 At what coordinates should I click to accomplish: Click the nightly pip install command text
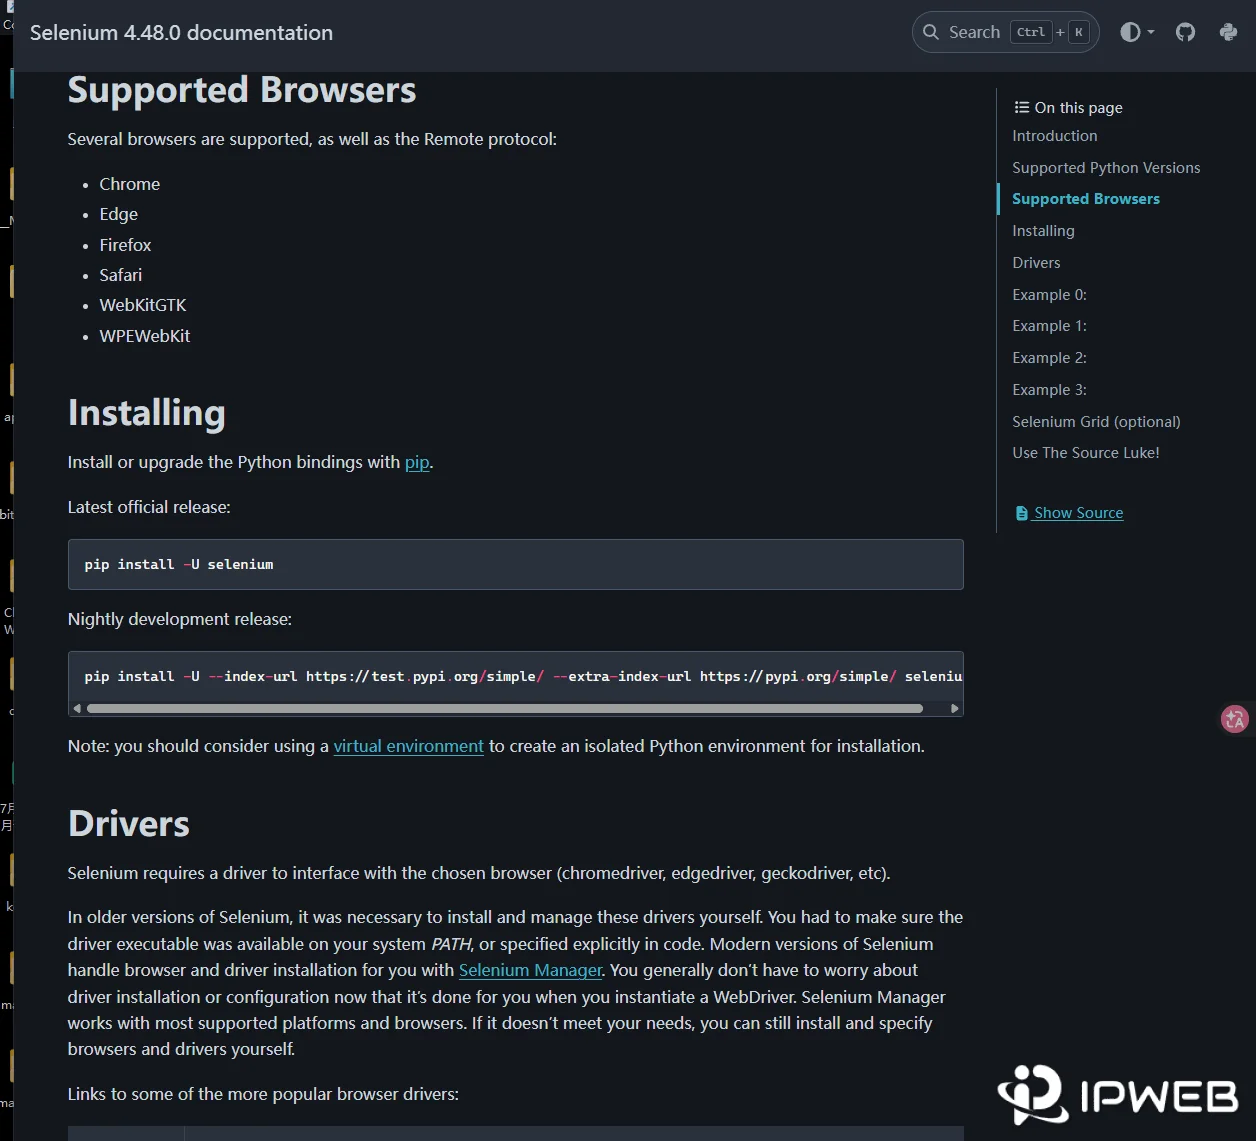point(523,677)
